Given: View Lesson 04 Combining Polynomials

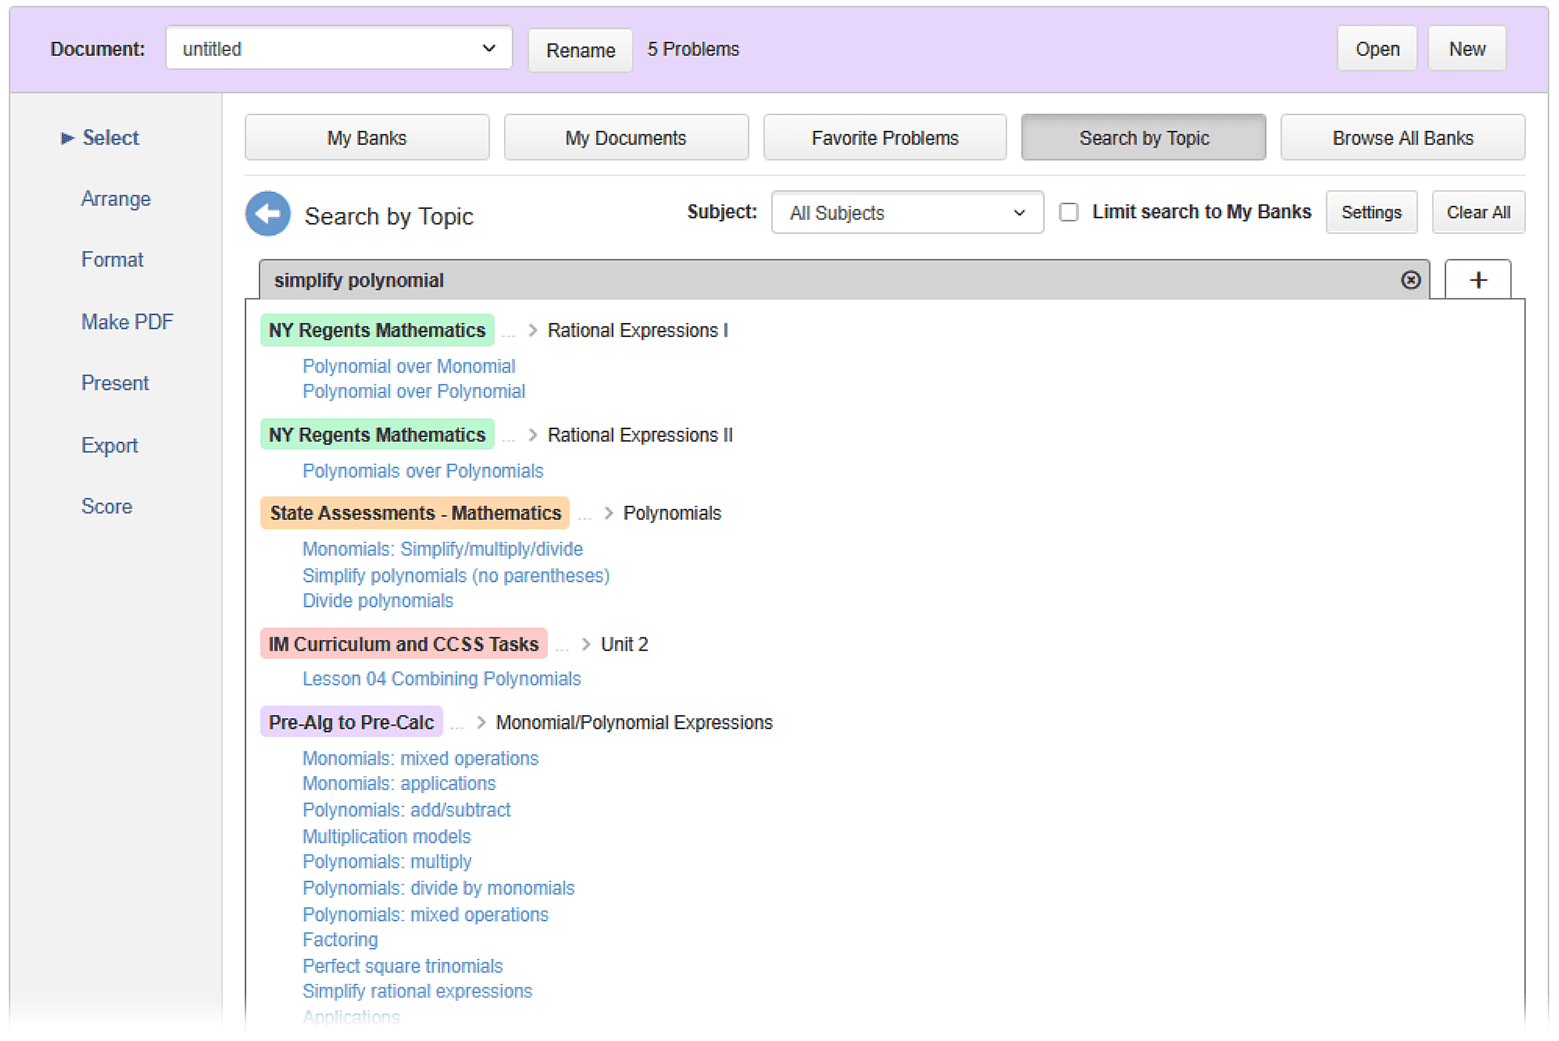Looking at the screenshot, I should [441, 678].
